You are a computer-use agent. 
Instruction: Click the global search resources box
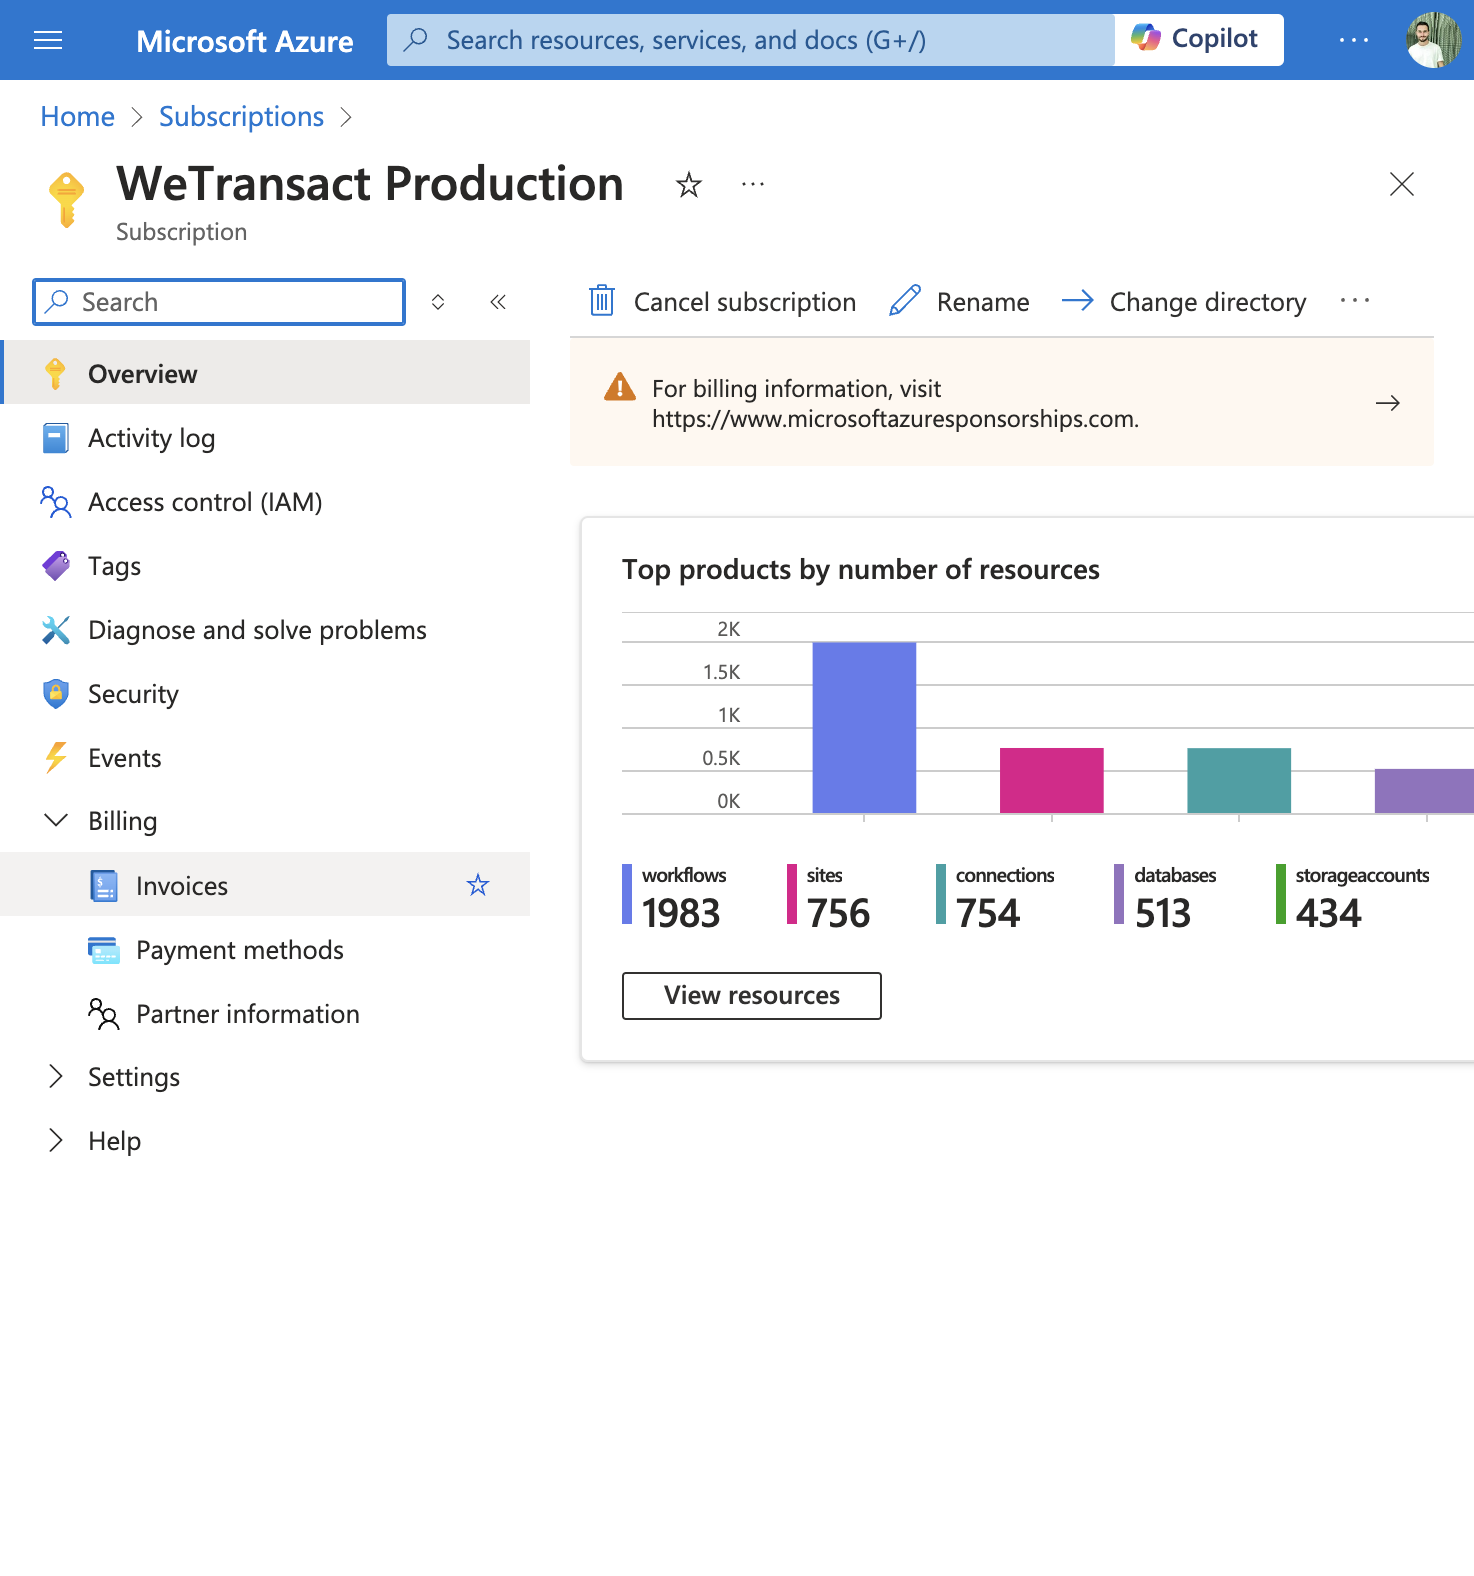click(x=751, y=40)
